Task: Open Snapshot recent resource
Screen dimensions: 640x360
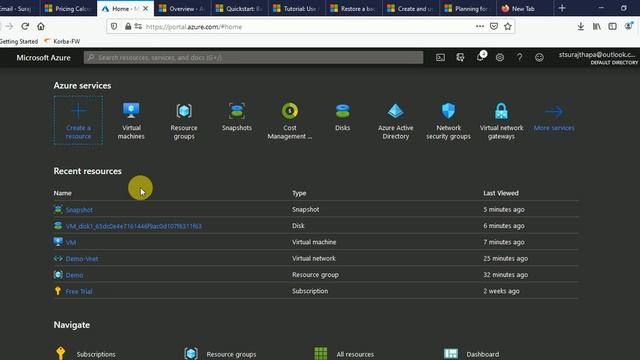Action: 79,210
